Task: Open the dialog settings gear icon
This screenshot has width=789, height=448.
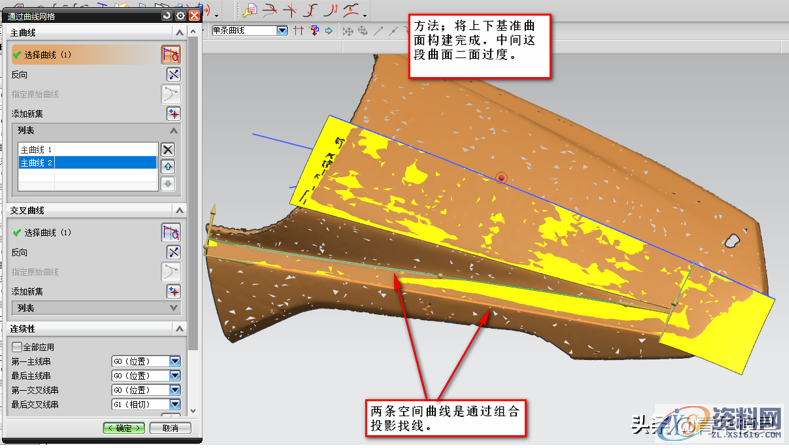Action: coord(180,15)
